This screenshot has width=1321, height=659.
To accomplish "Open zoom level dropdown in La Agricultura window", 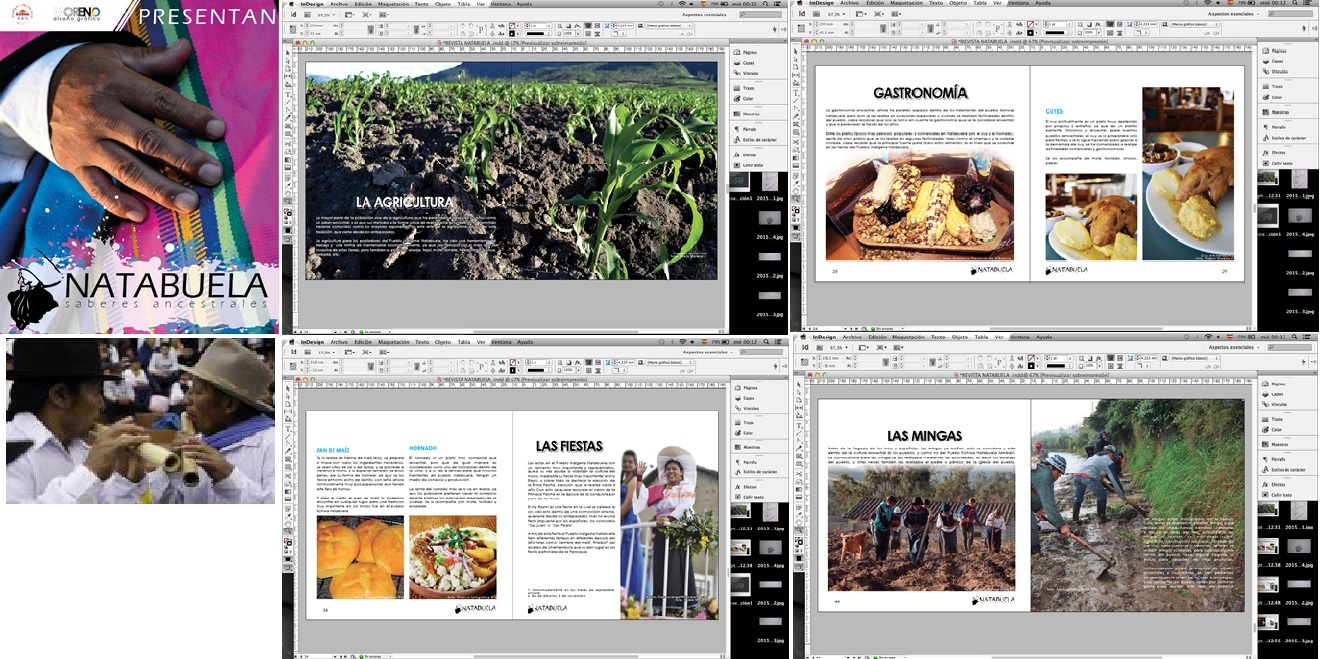I will (326, 14).
